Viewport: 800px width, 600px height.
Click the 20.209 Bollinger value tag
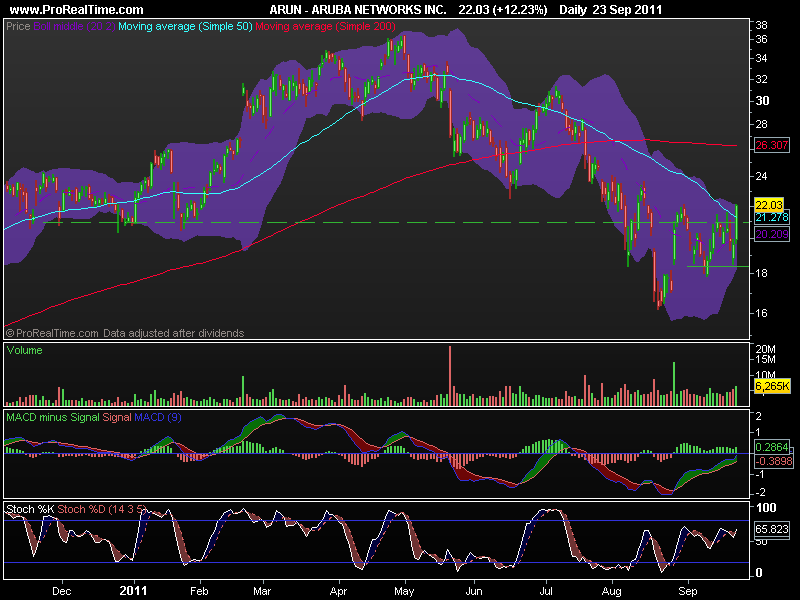(772, 234)
